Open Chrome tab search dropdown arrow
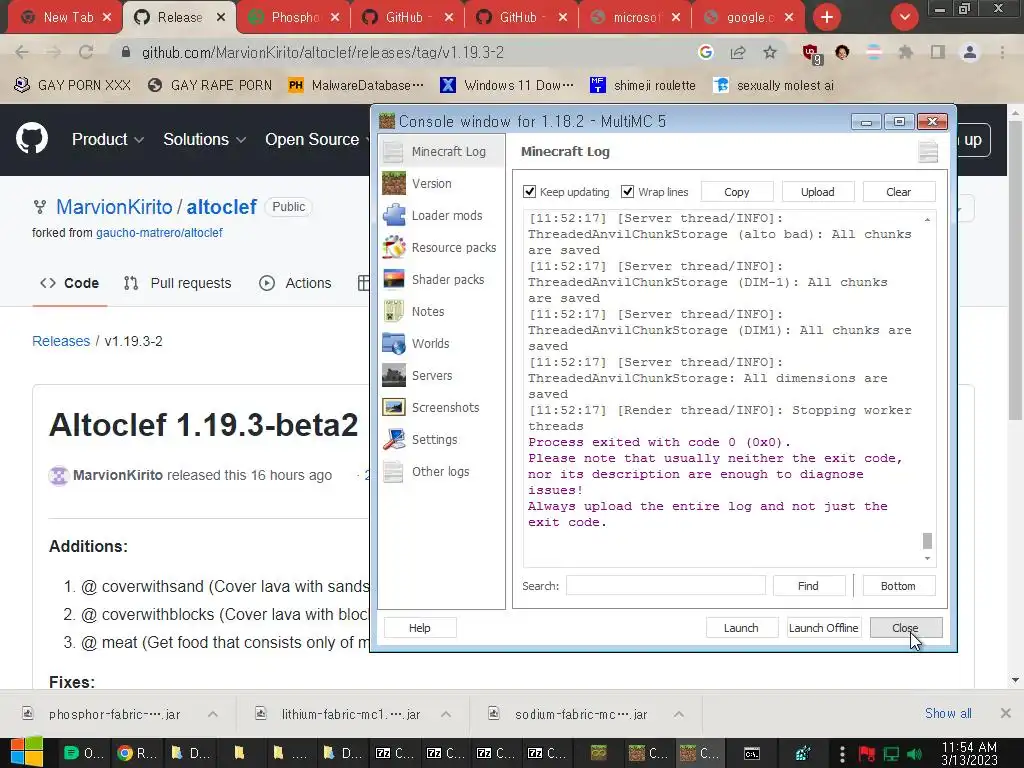Viewport: 1024px width, 768px height. [x=904, y=17]
